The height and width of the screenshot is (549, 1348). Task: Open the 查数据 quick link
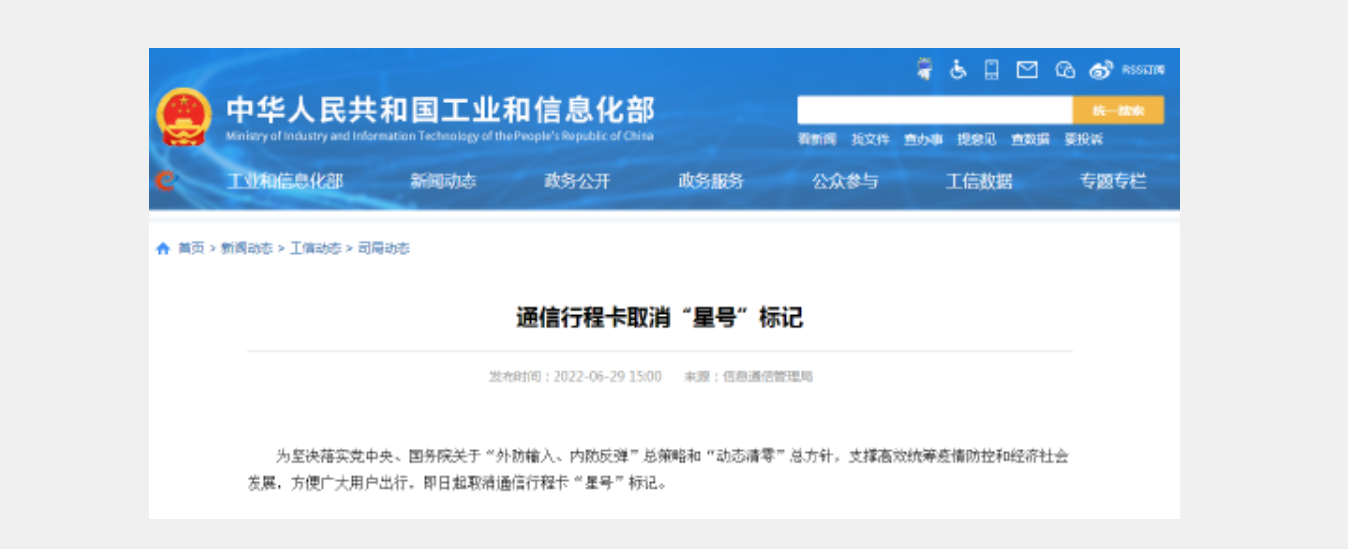click(1030, 140)
